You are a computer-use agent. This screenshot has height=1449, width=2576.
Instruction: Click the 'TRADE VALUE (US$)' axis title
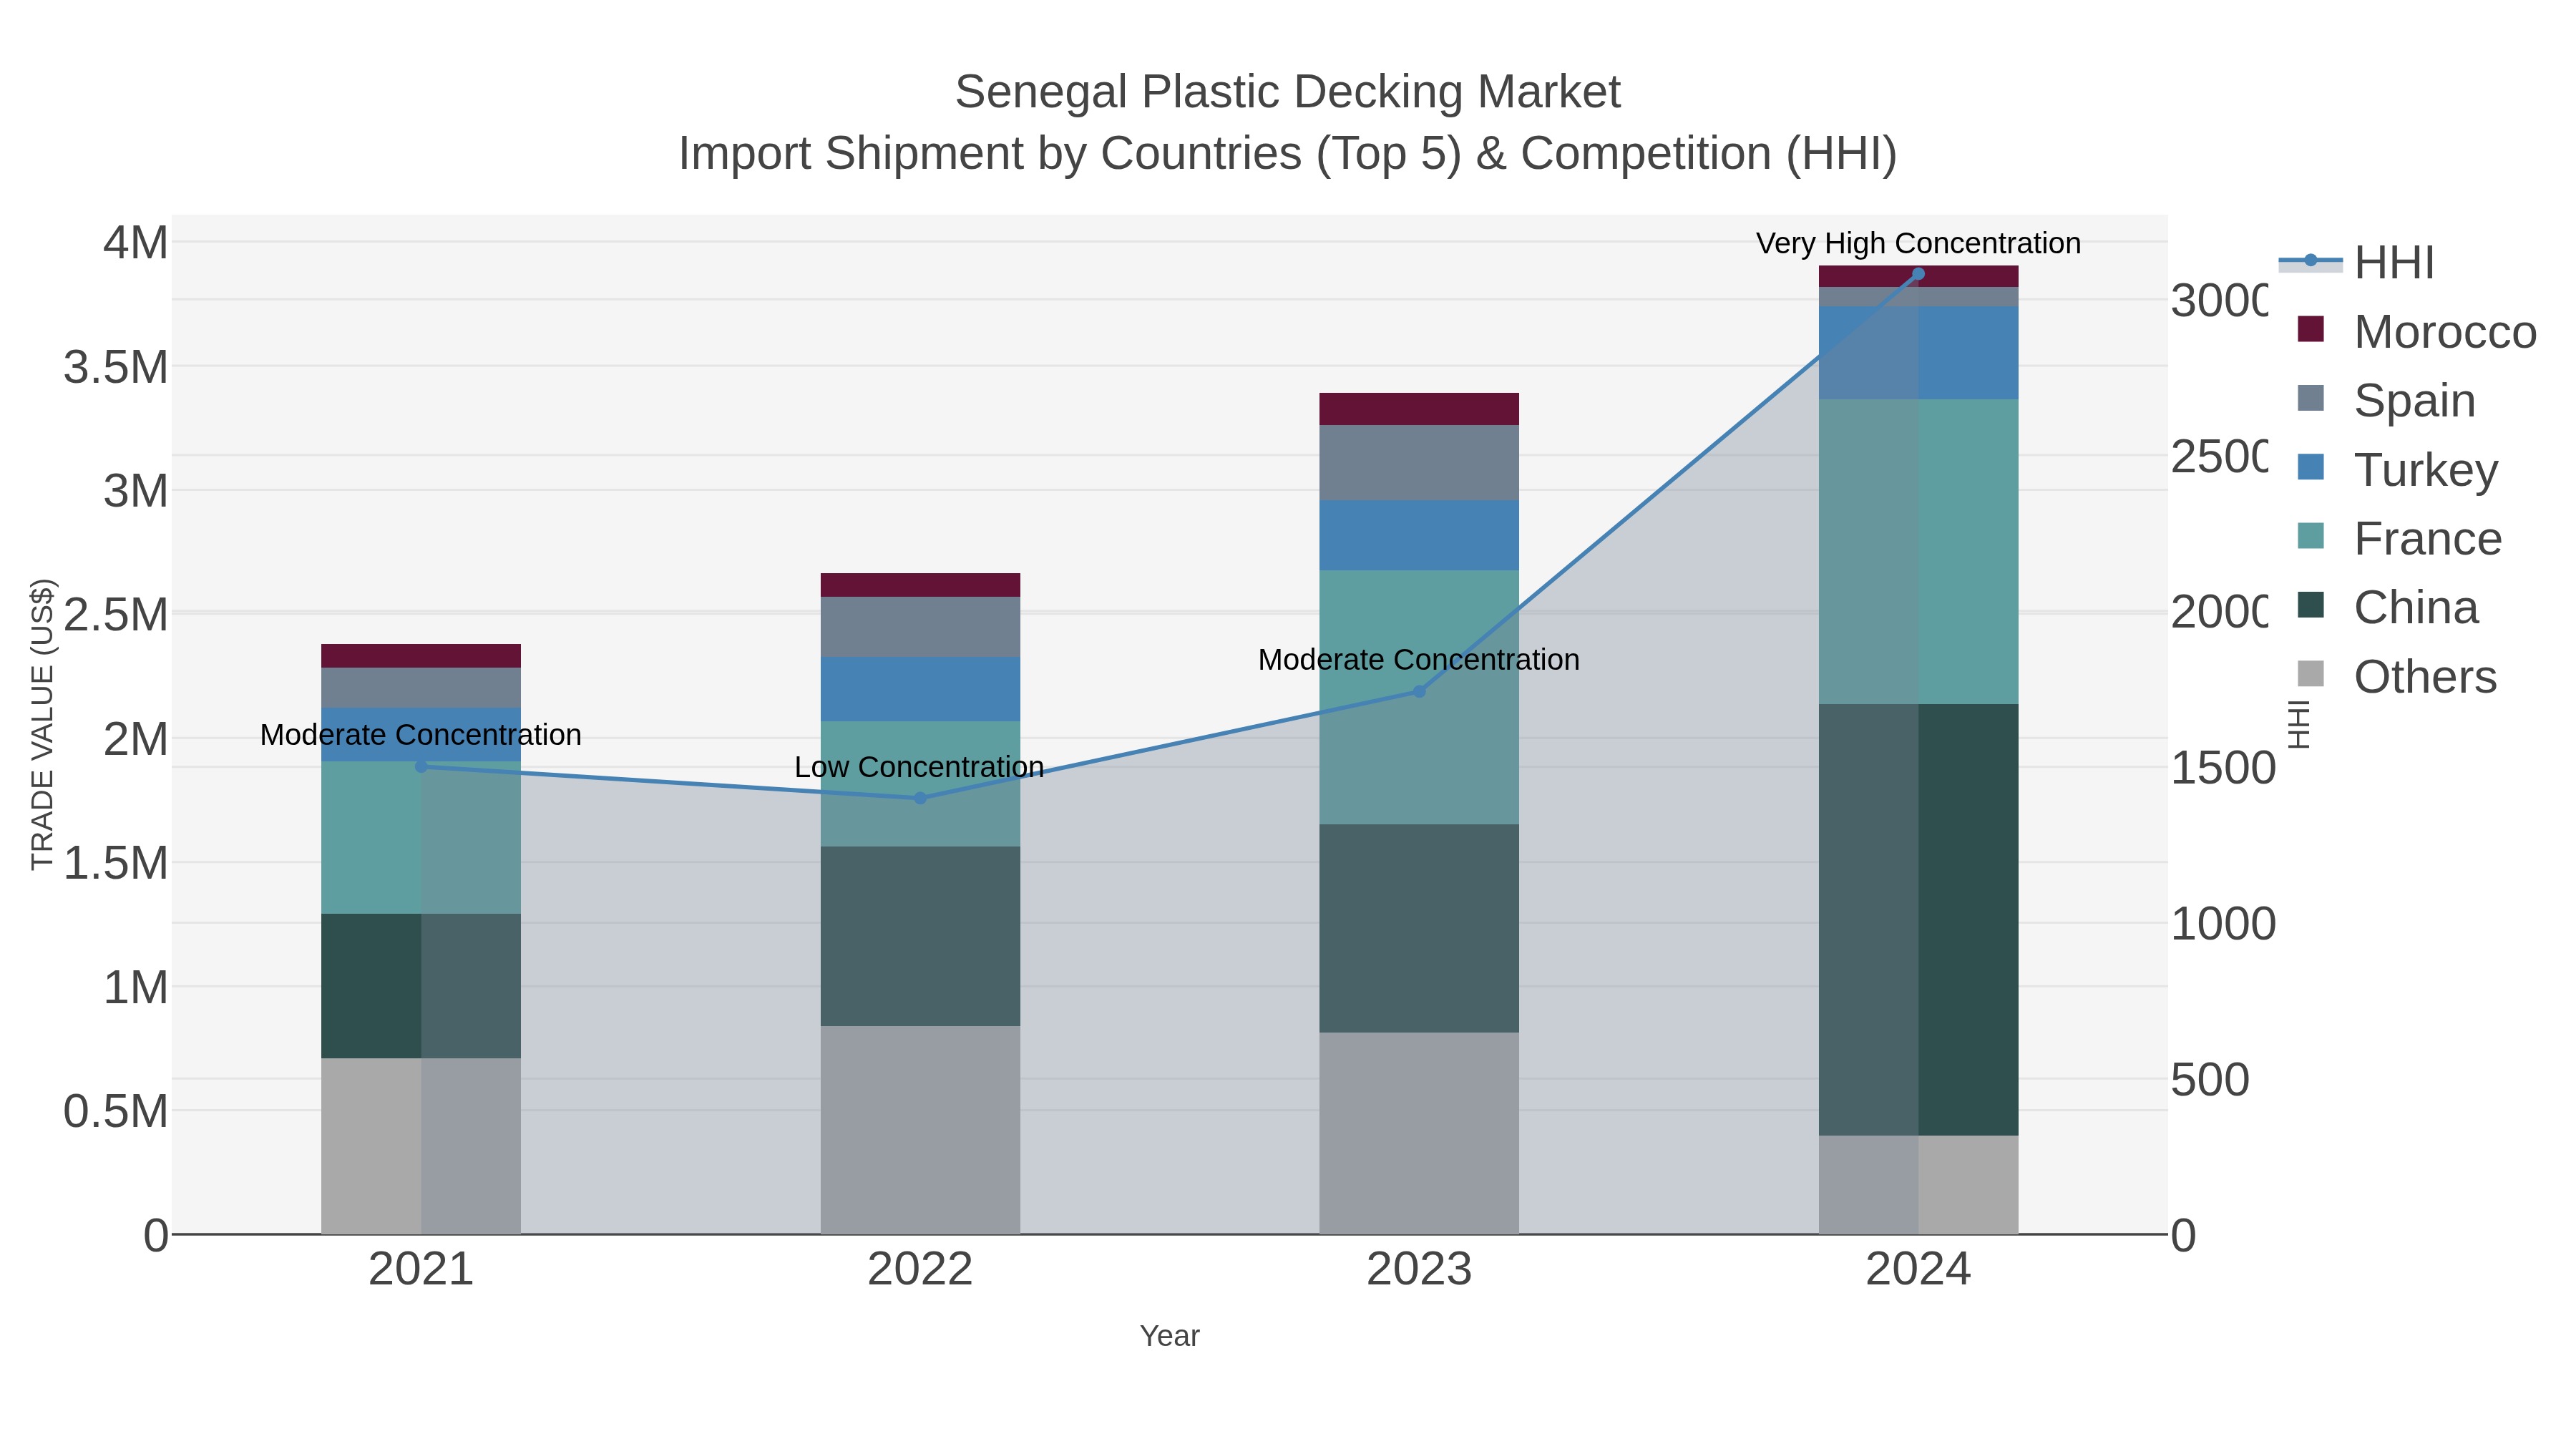coord(42,724)
